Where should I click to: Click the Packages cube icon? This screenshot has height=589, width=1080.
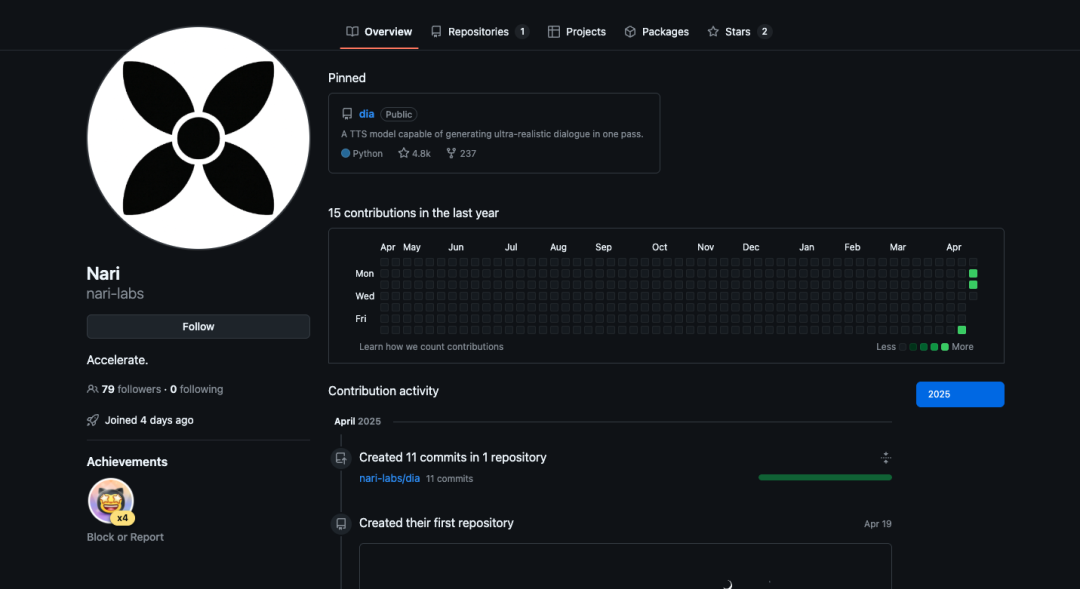tap(630, 32)
